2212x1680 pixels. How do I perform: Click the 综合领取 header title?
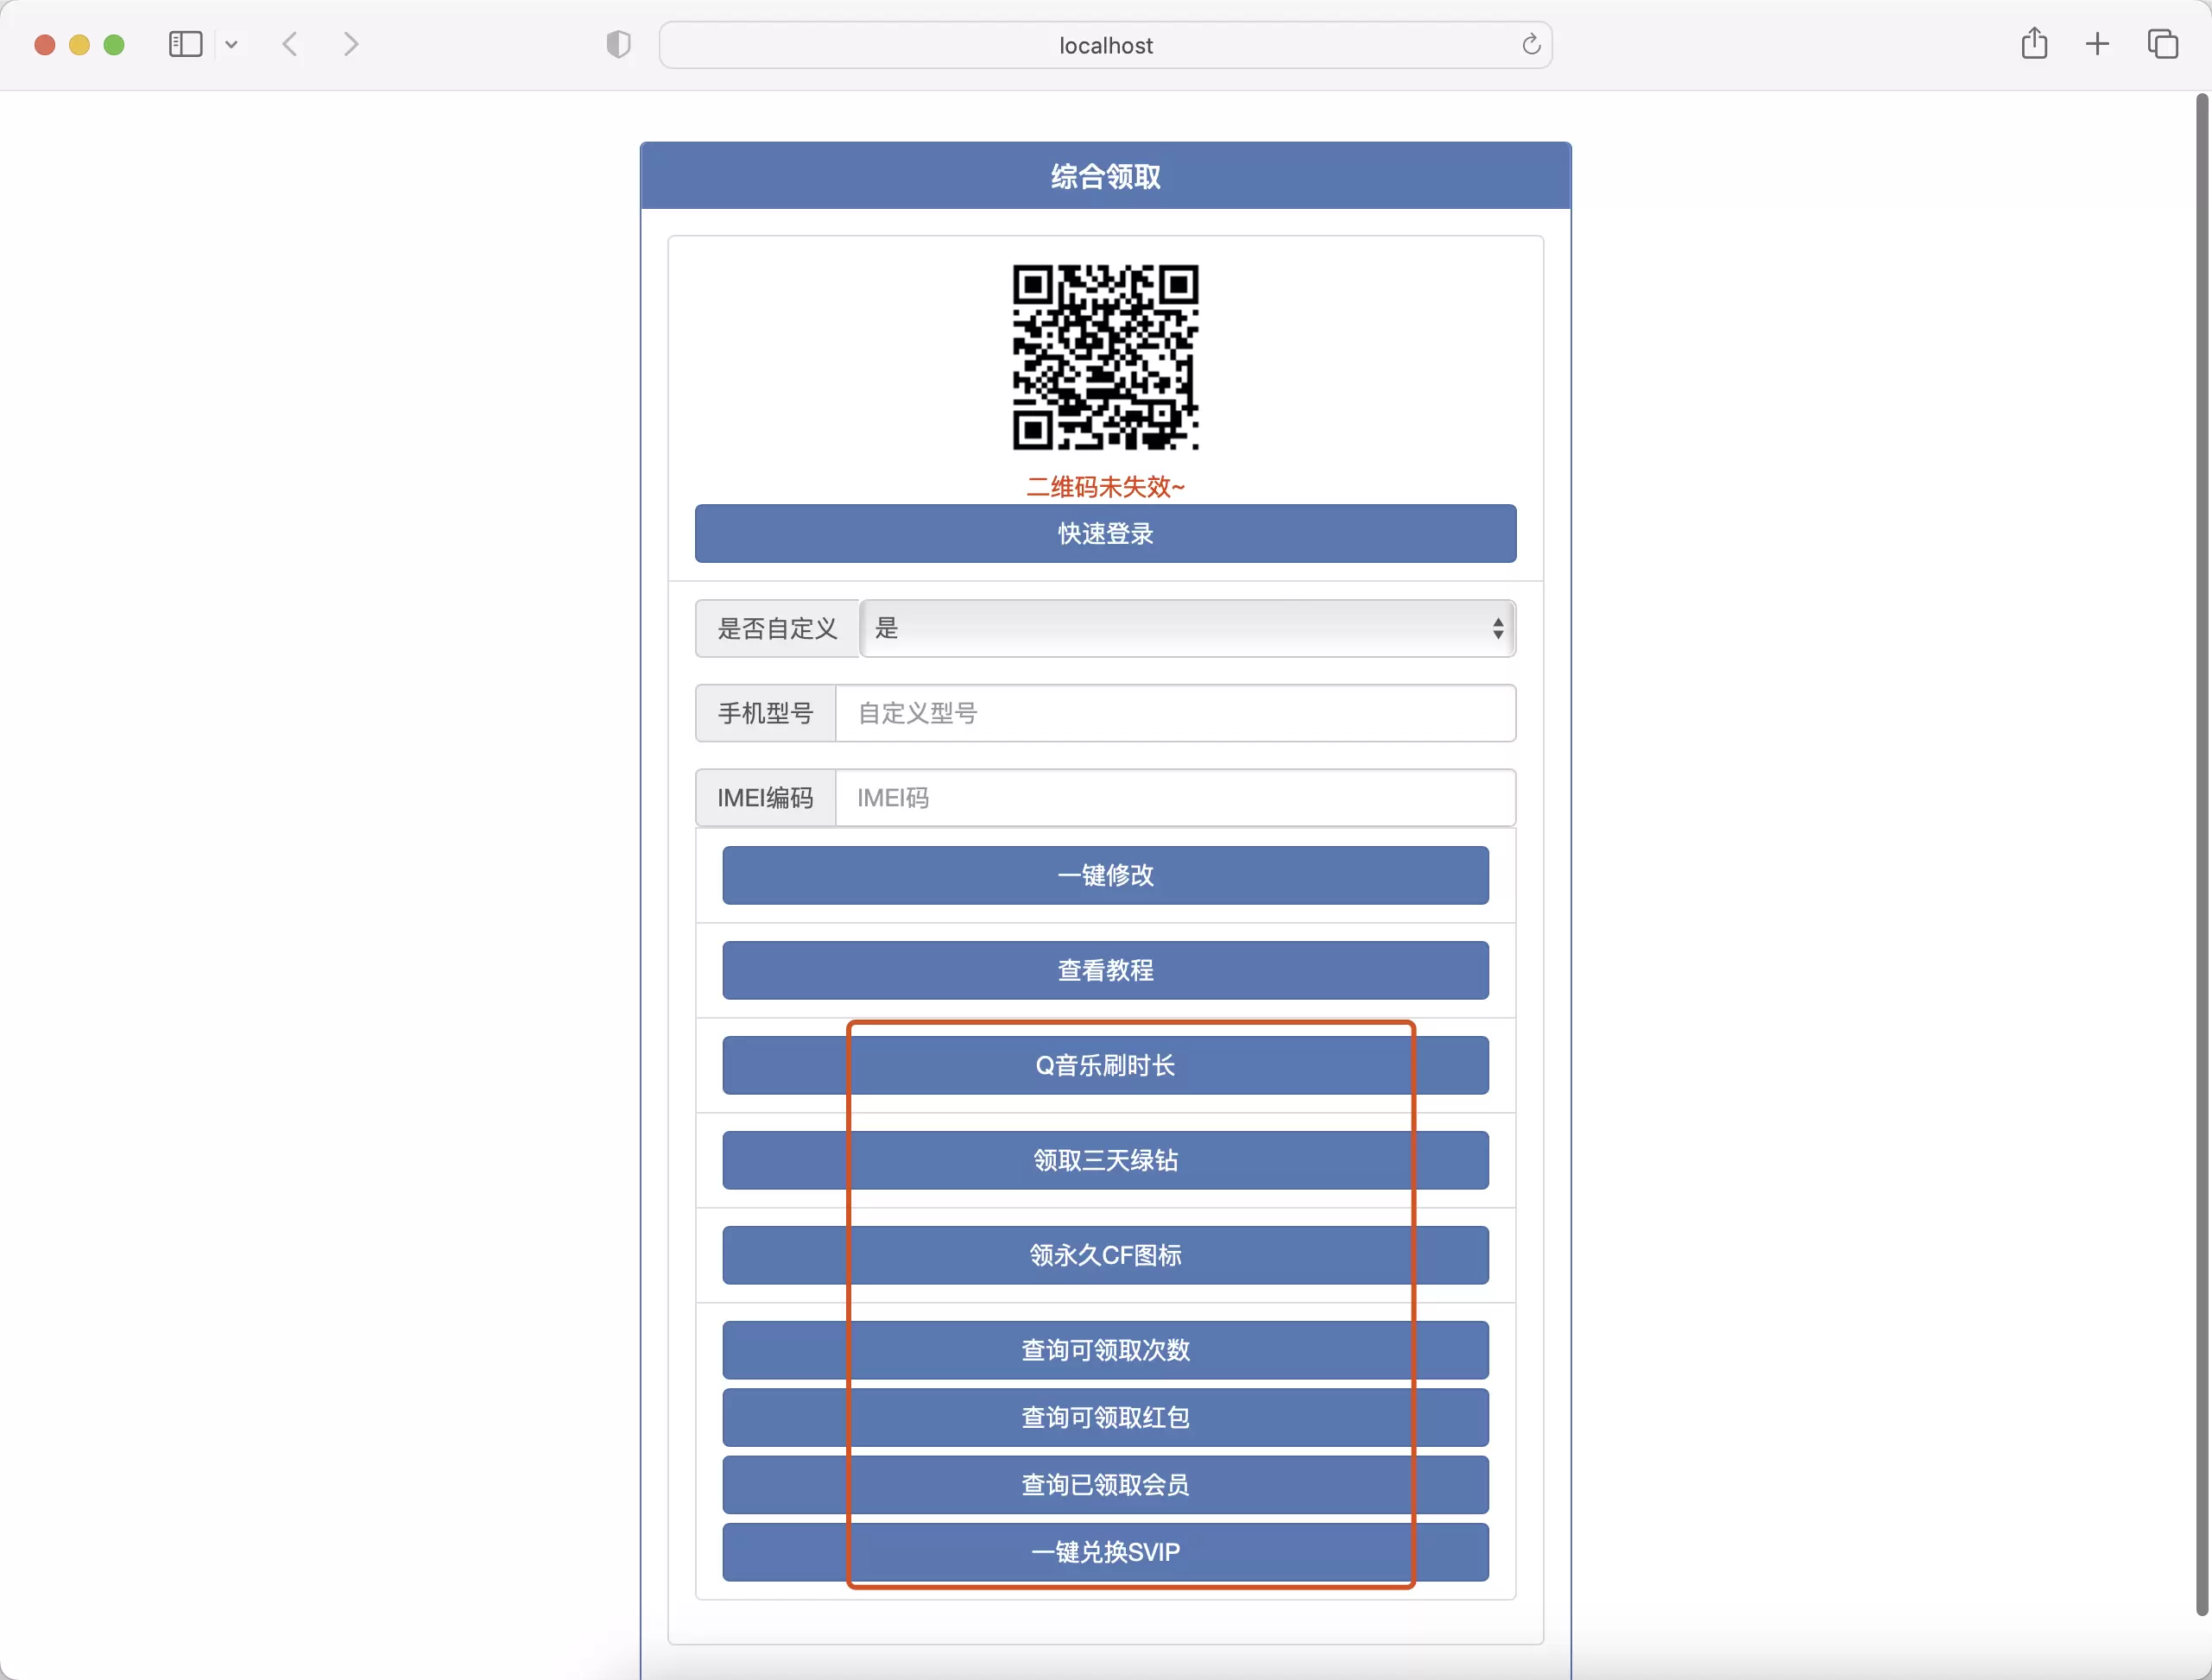(x=1105, y=177)
